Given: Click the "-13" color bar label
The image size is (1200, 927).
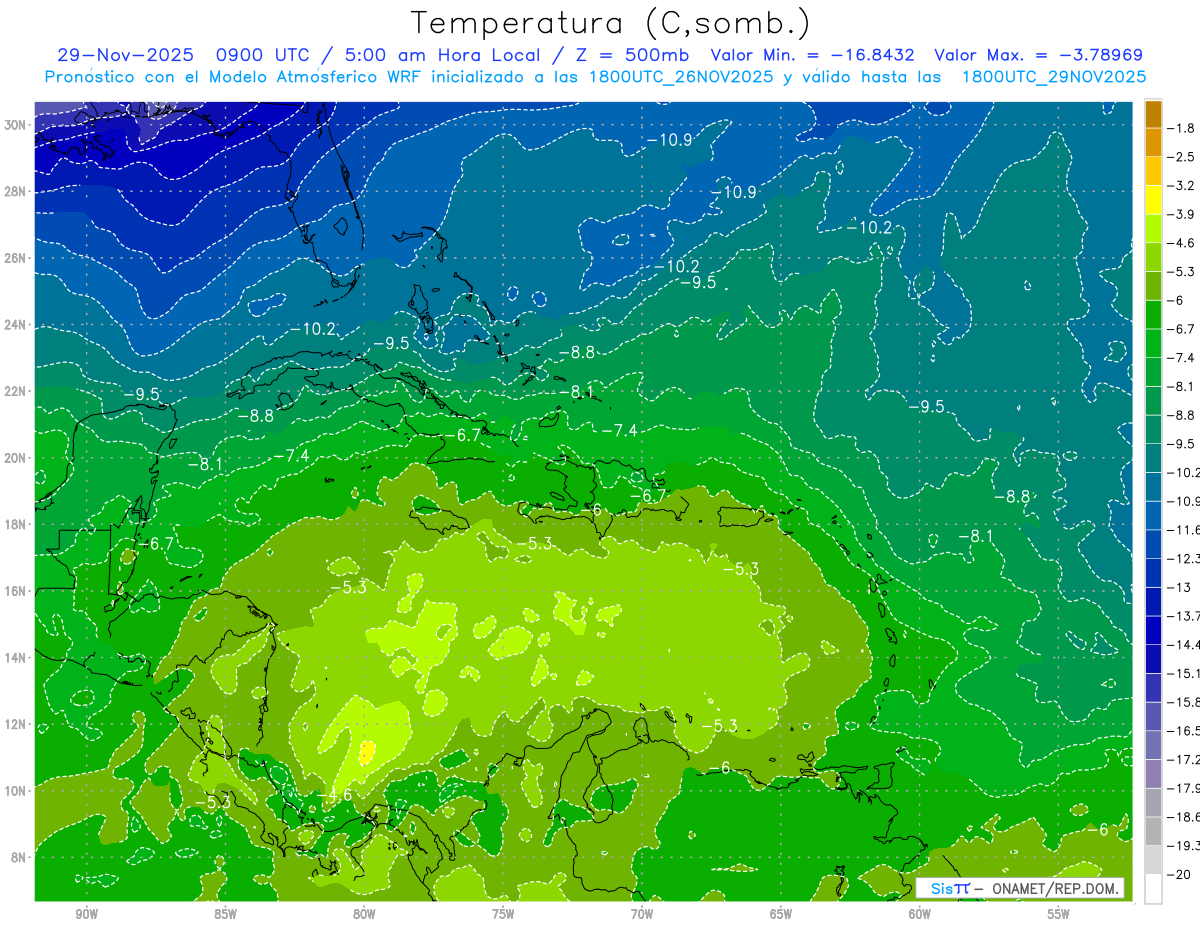Looking at the screenshot, I should pyautogui.click(x=1179, y=587).
